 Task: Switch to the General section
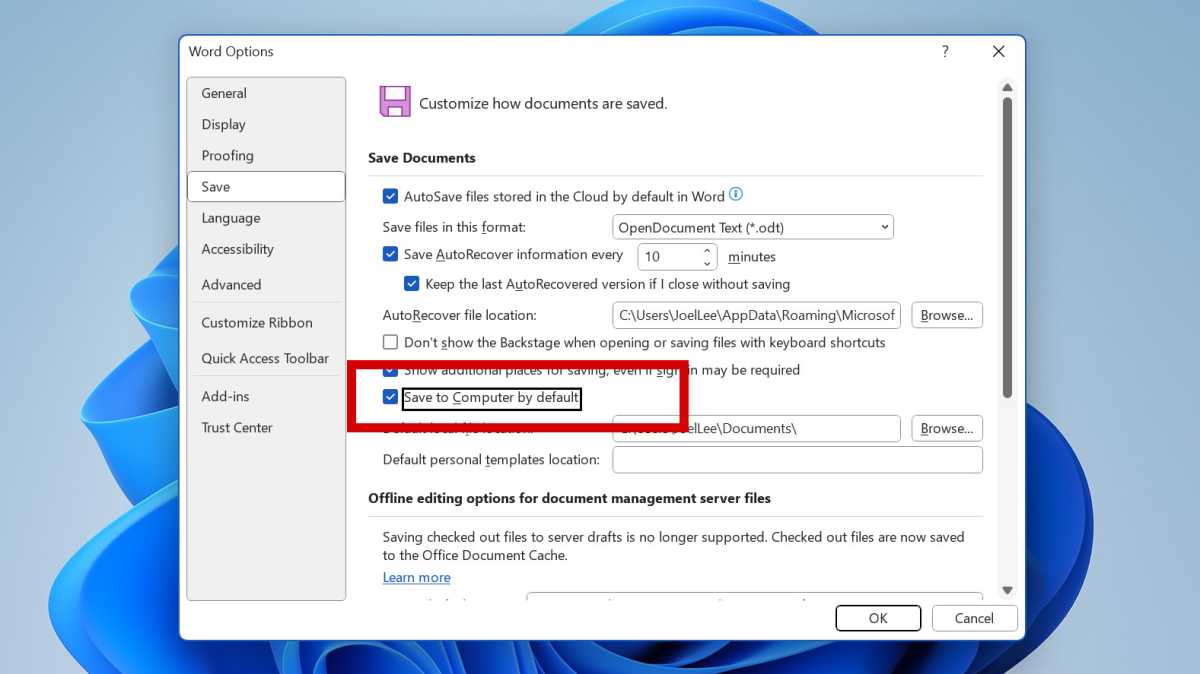223,93
